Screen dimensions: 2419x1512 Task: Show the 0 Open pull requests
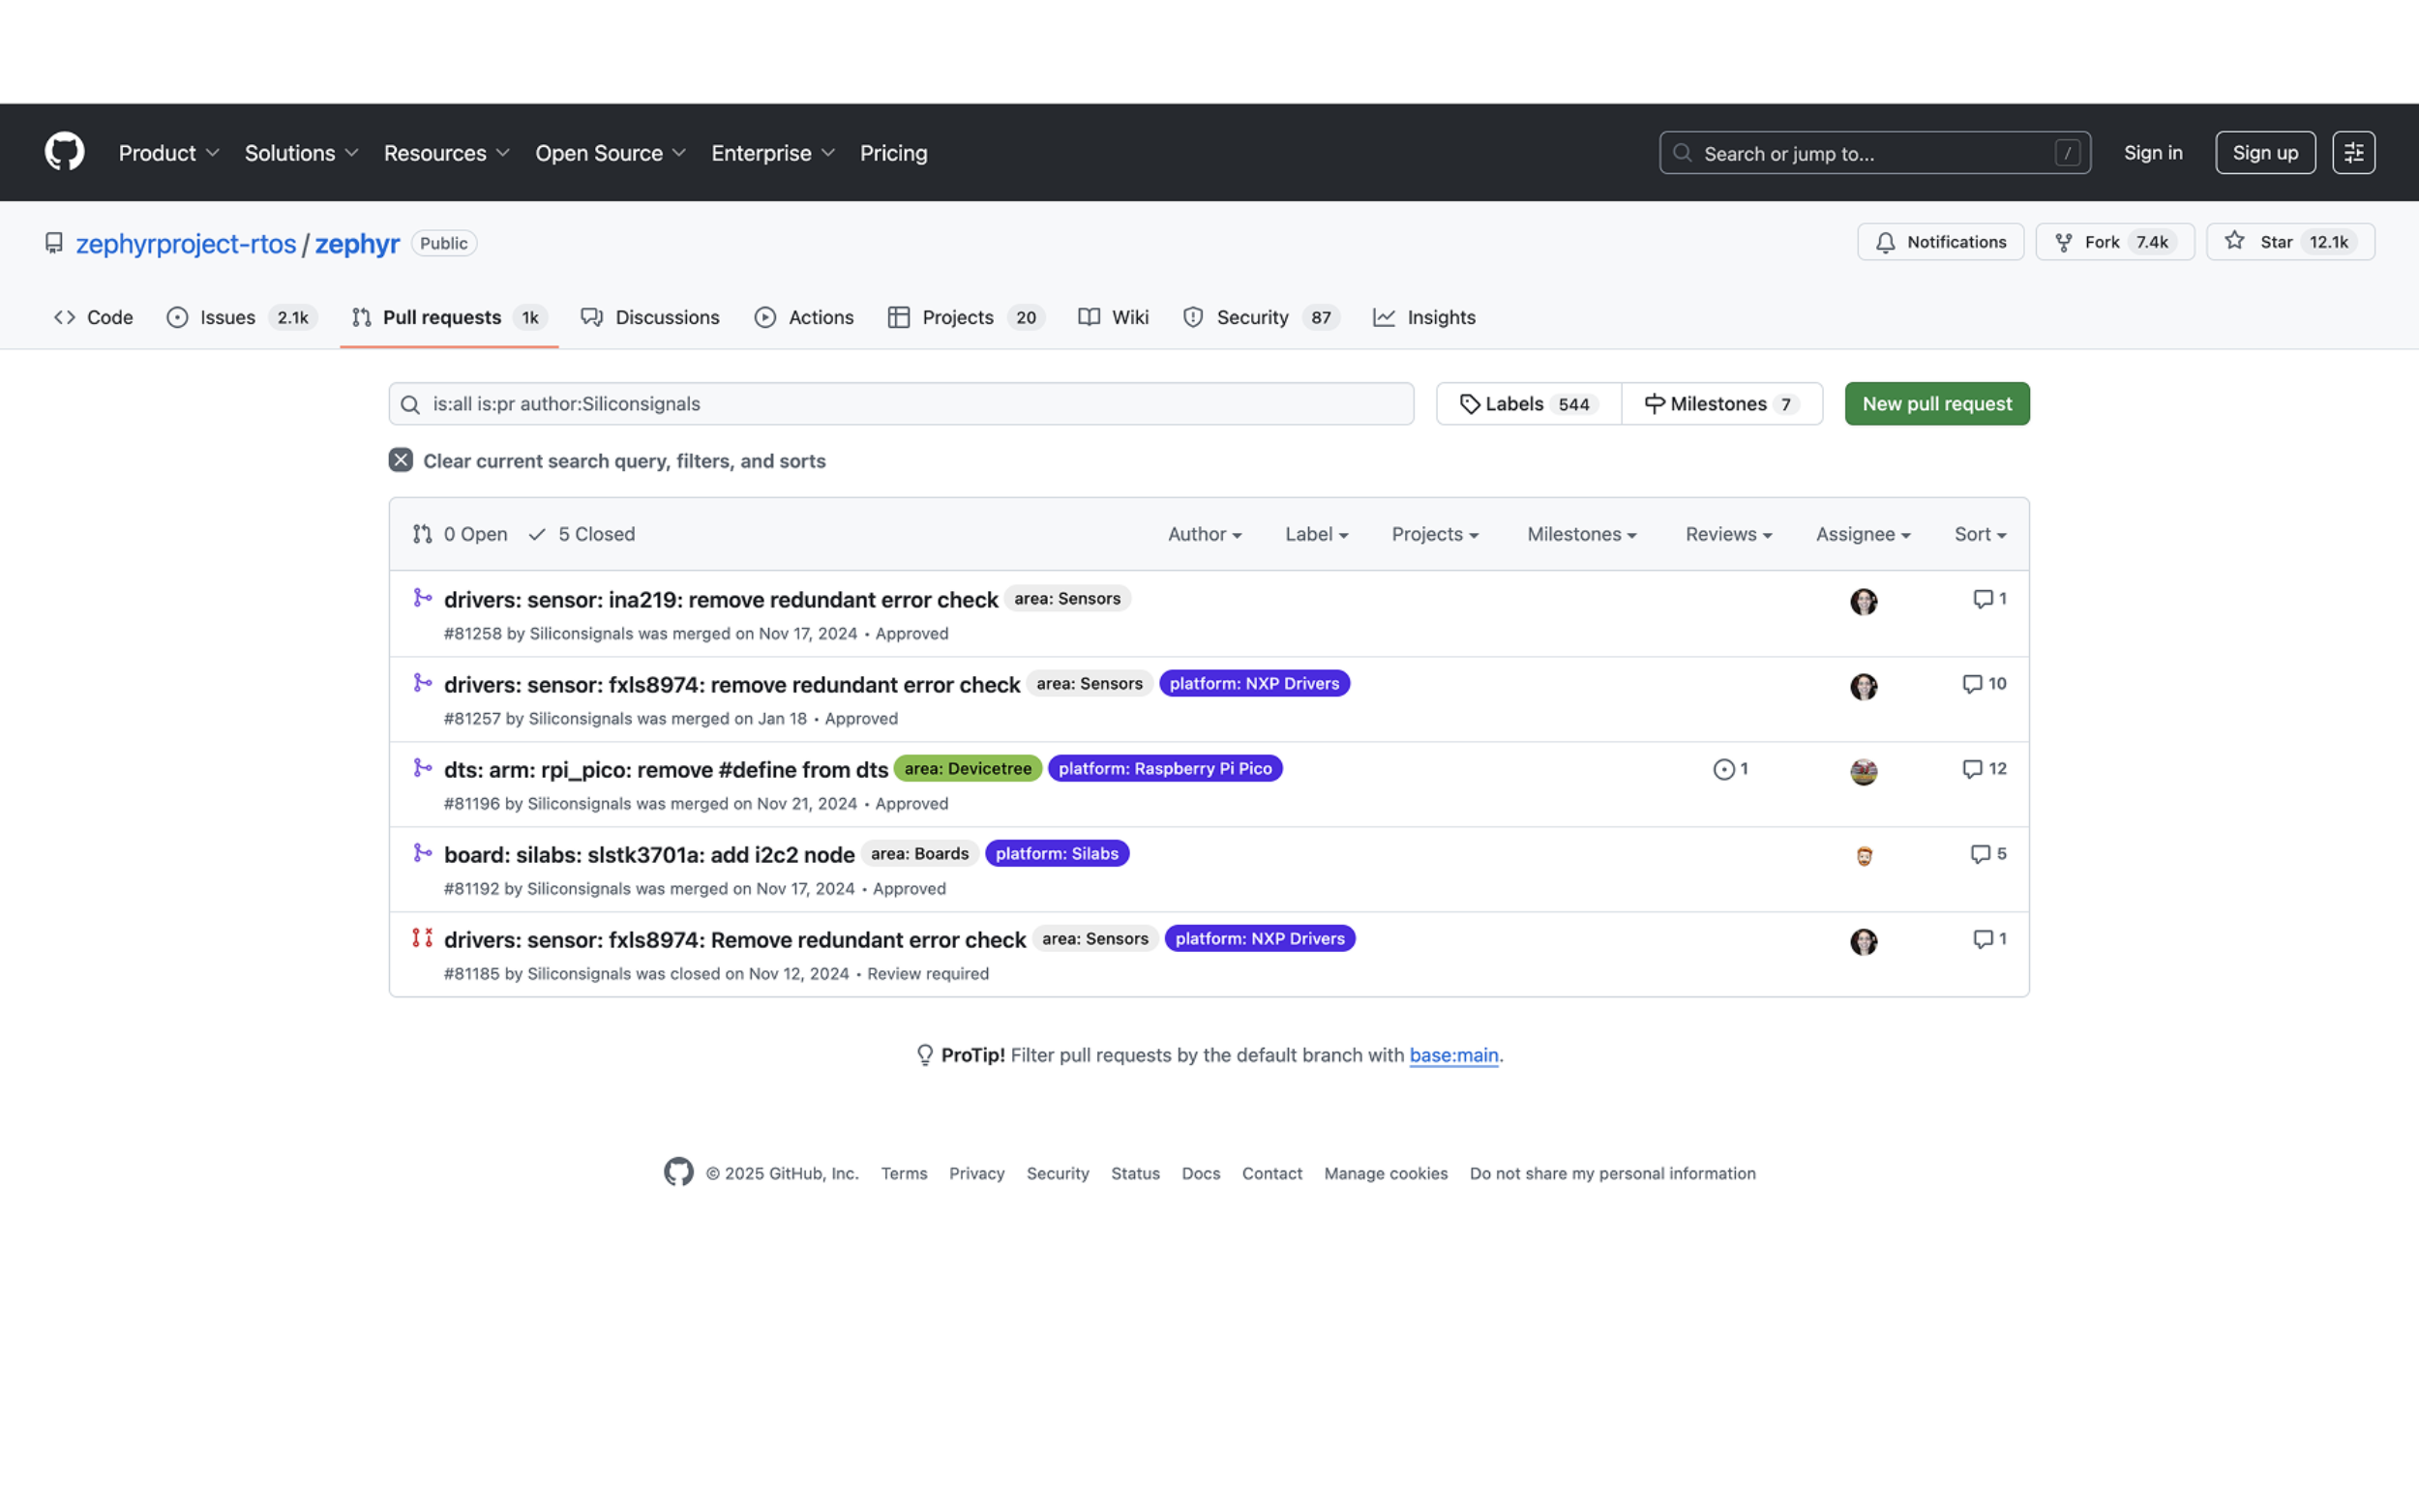click(460, 534)
